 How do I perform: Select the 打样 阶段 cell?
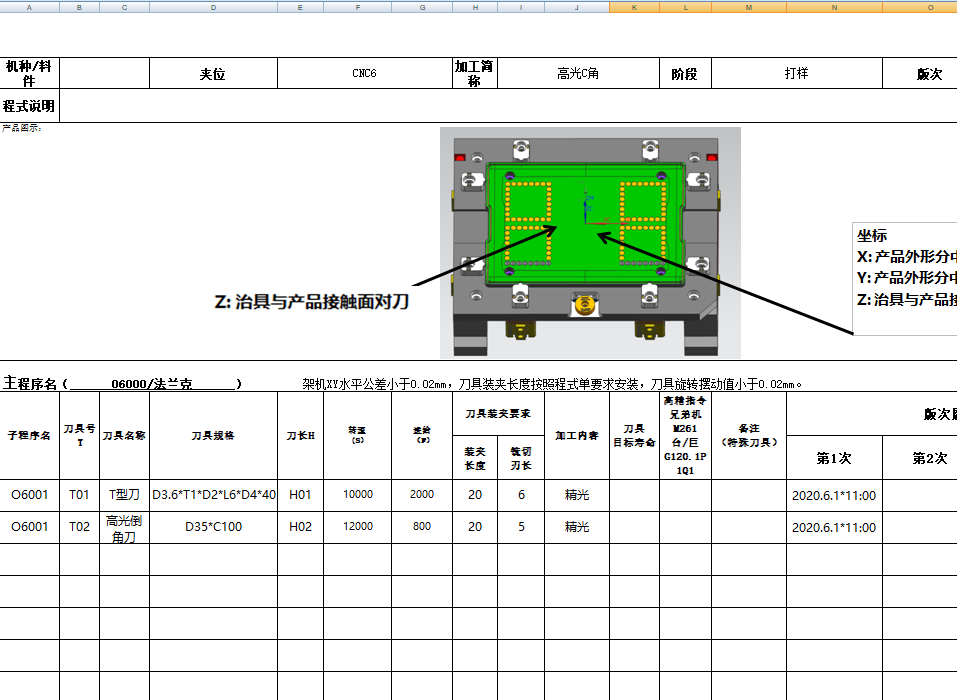click(796, 72)
